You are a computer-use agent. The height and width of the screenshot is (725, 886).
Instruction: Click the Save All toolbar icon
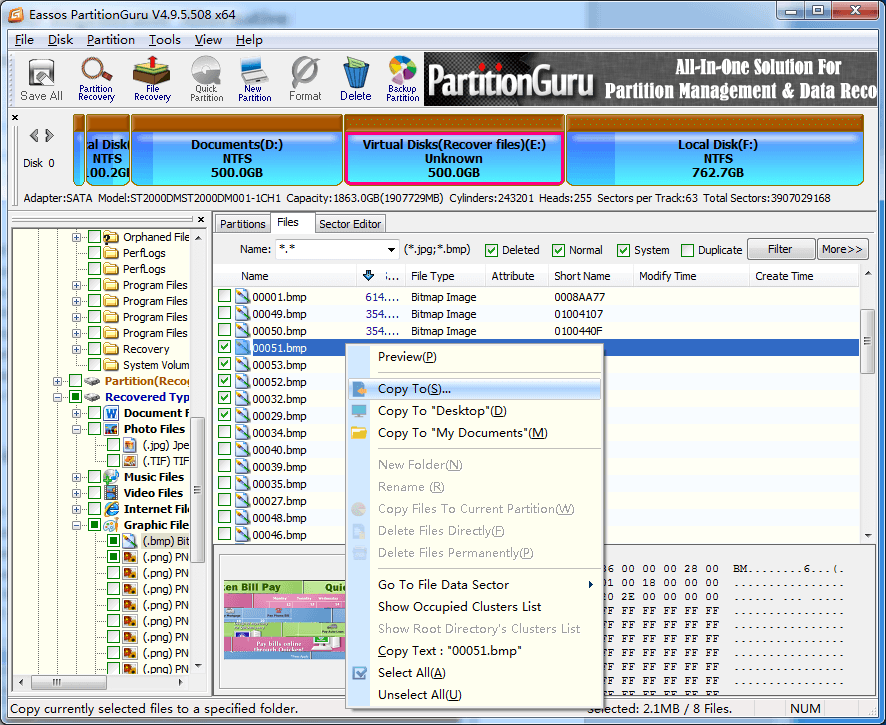41,80
